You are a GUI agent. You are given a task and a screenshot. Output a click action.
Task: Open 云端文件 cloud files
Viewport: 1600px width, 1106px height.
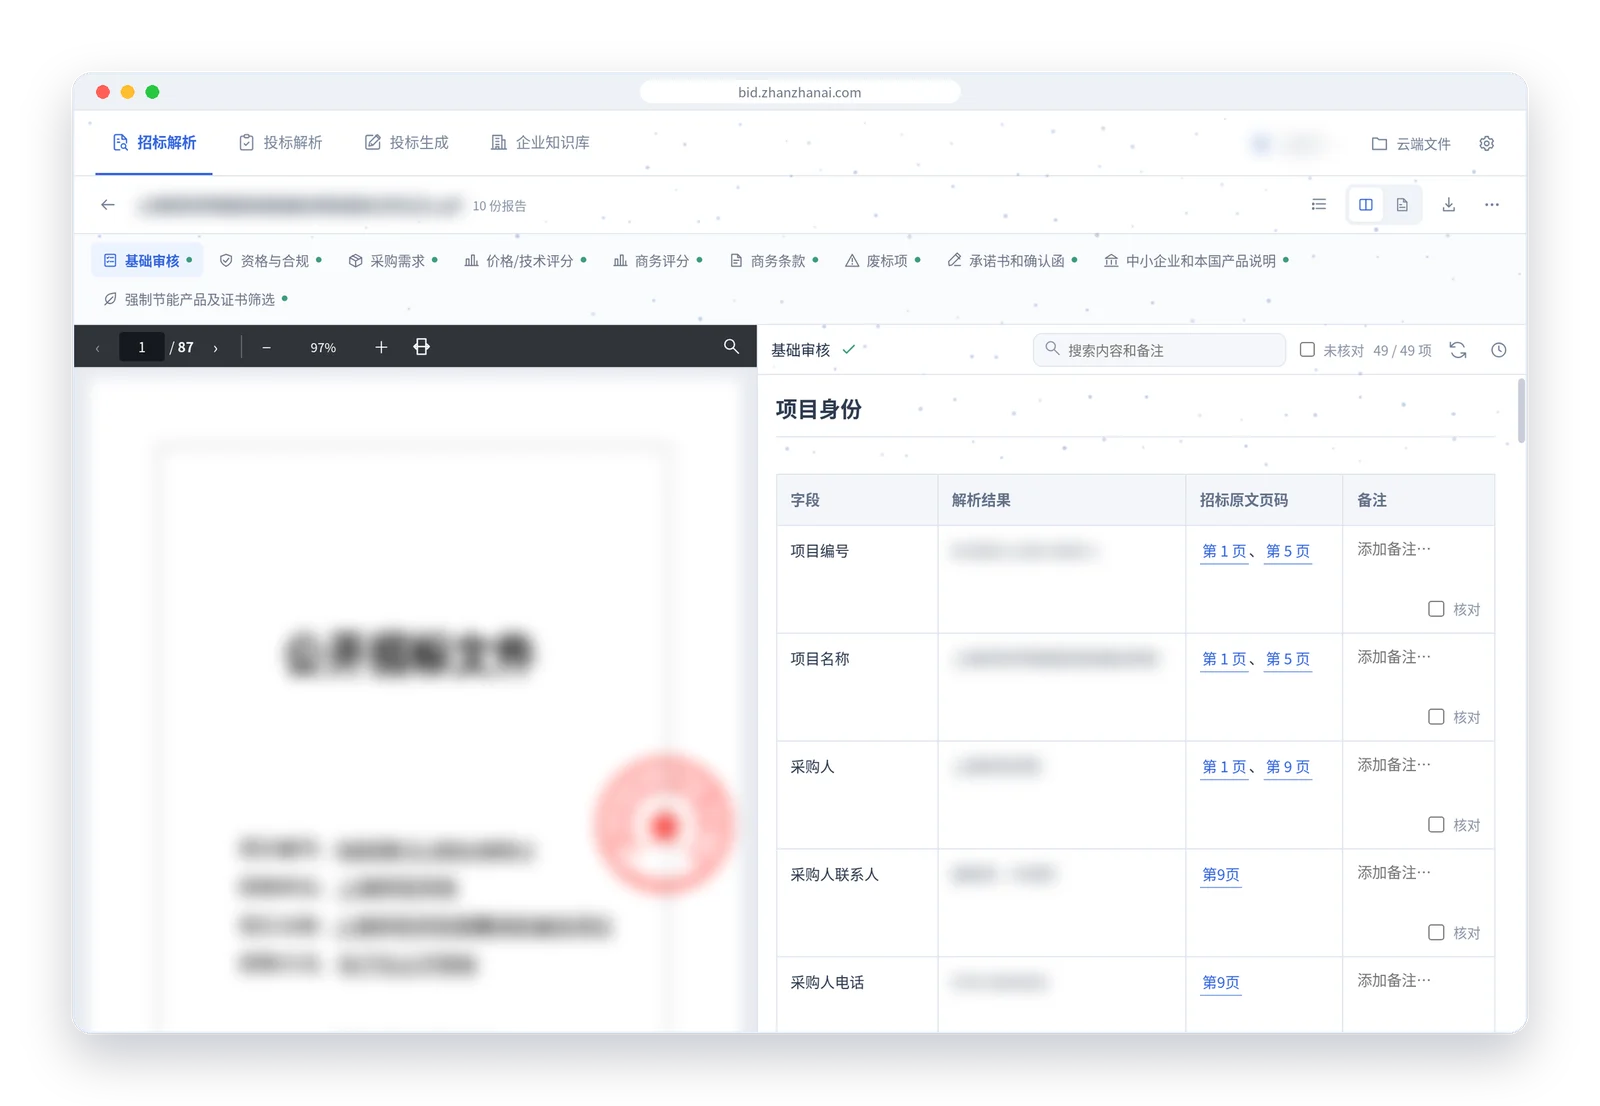click(x=1411, y=144)
